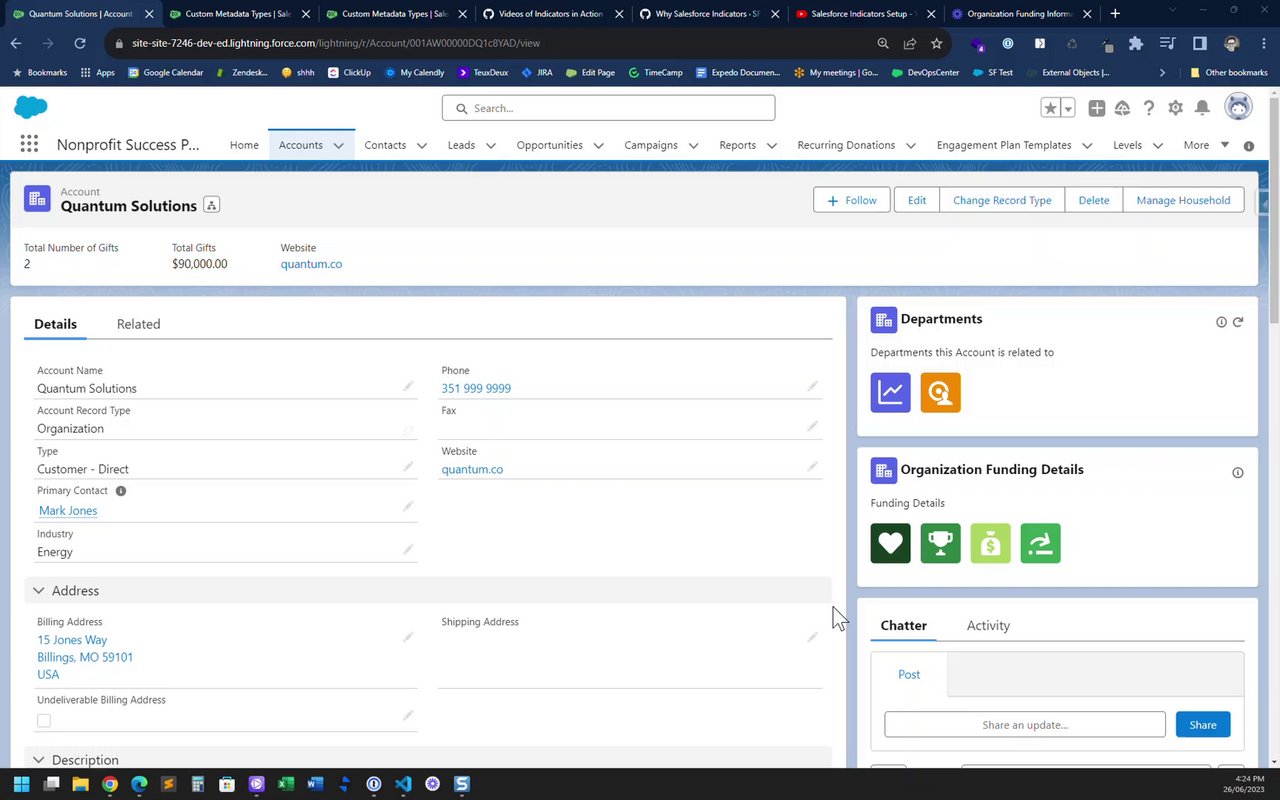Go to the Home navigation tab

click(244, 145)
